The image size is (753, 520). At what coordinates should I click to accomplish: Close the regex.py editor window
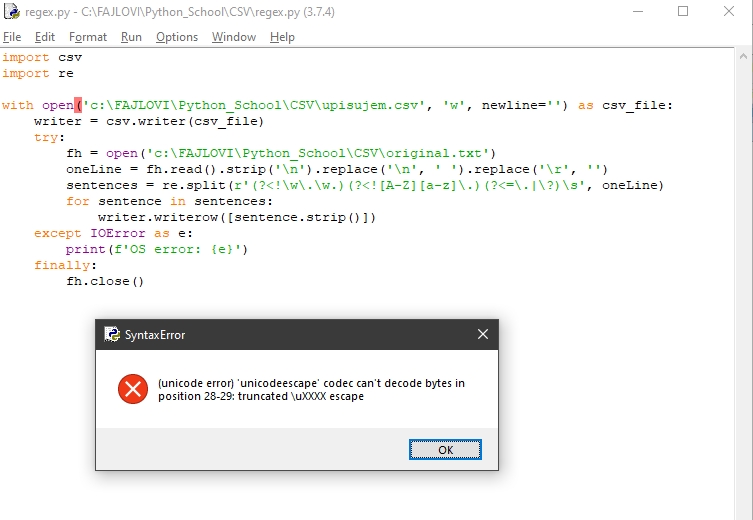click(729, 11)
